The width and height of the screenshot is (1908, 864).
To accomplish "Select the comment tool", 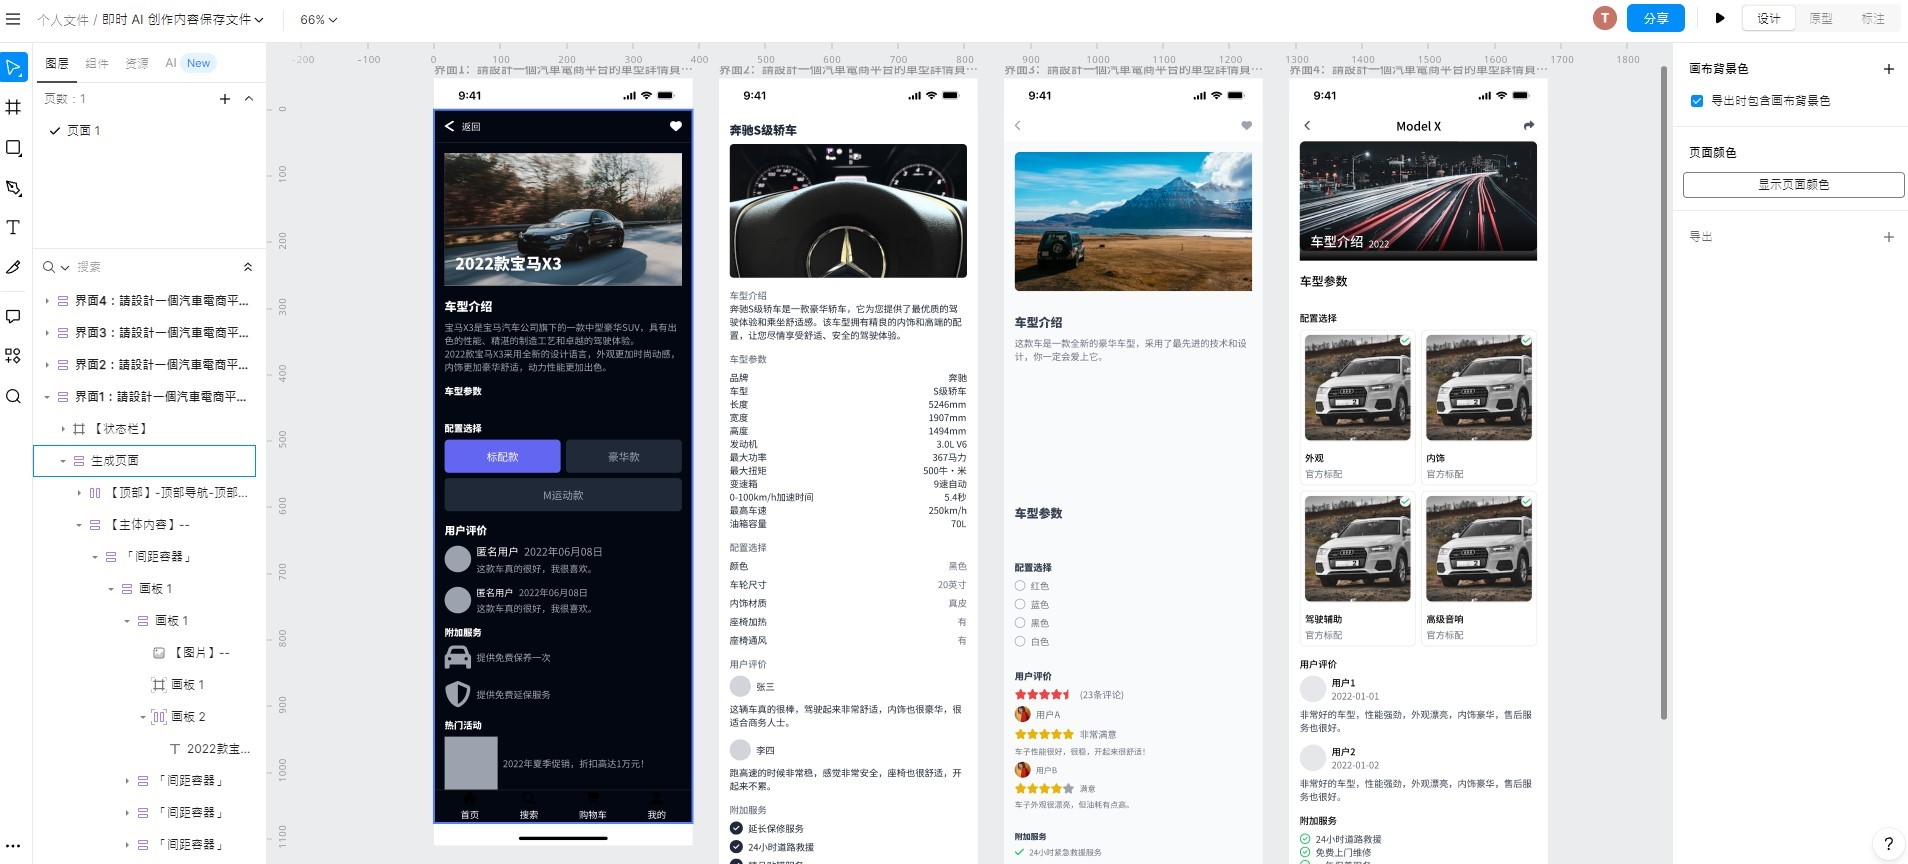I will point(13,316).
